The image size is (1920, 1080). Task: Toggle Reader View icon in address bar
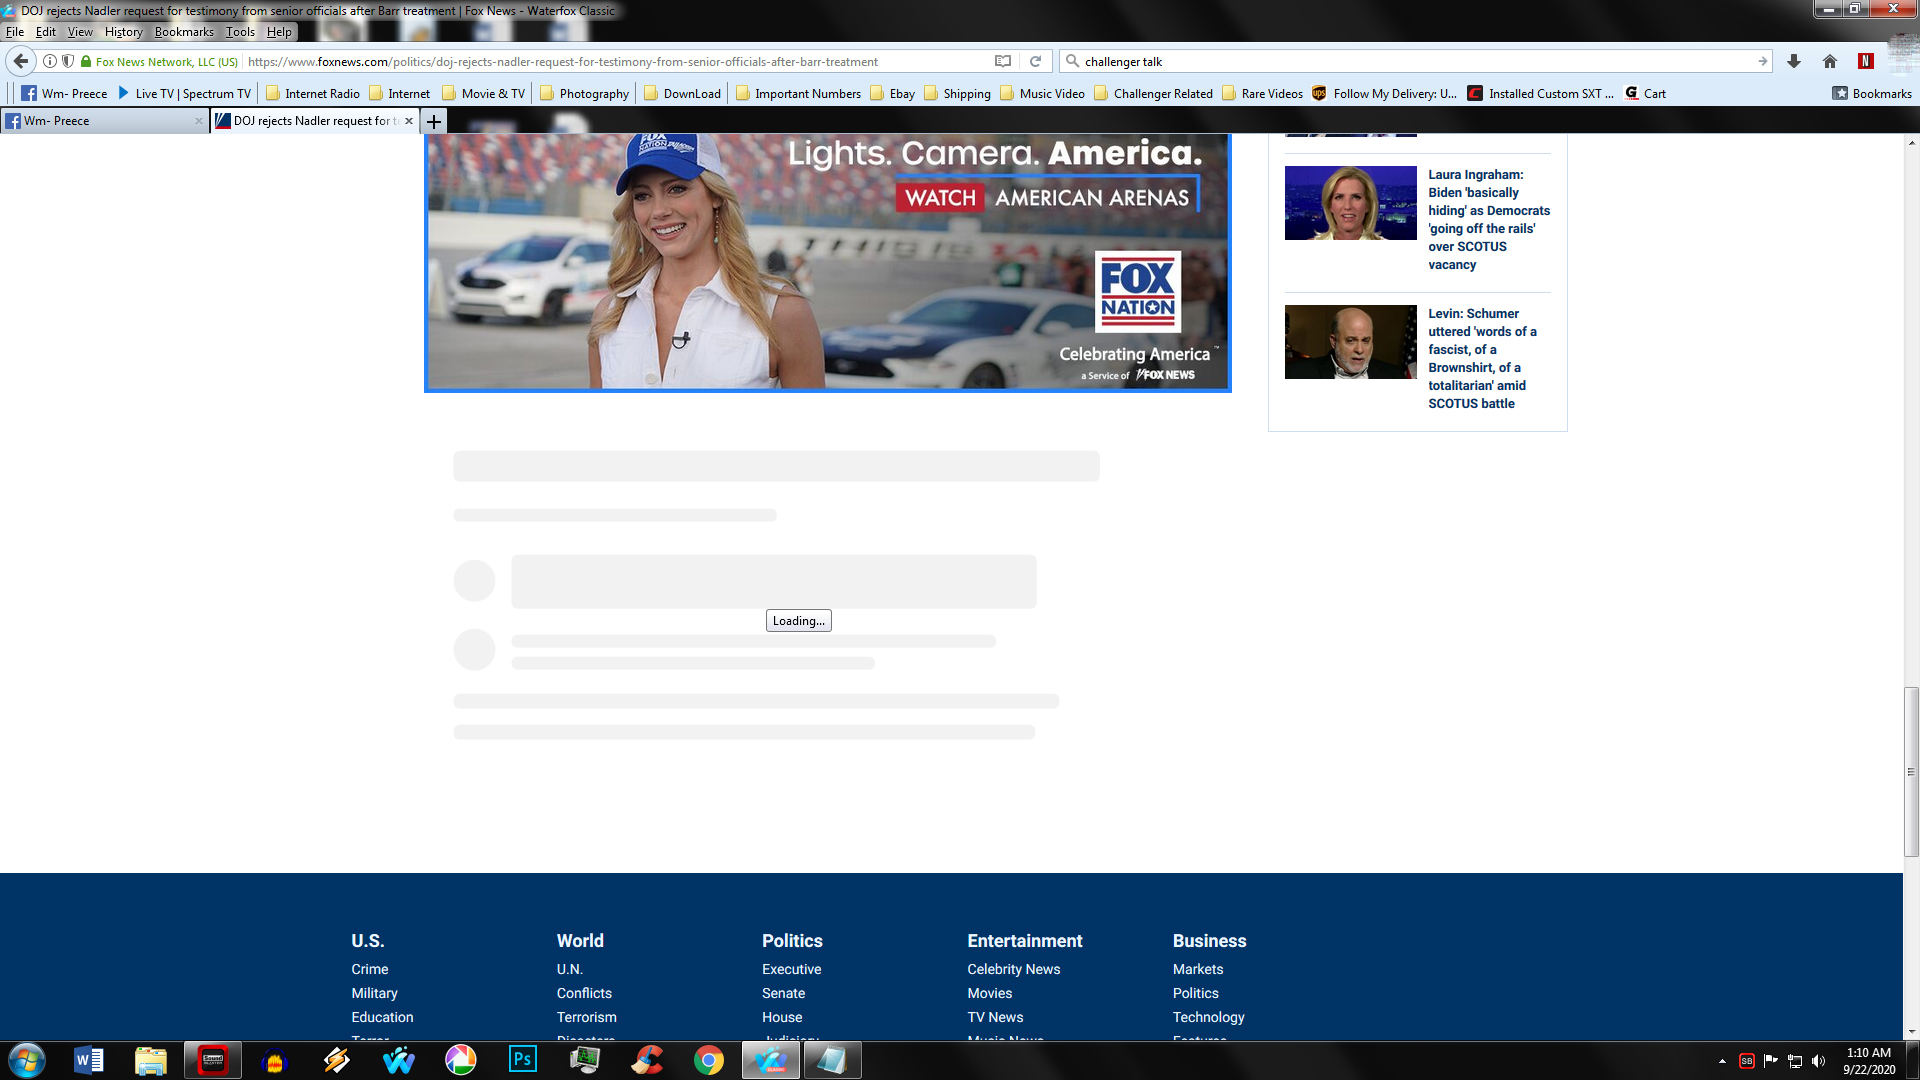[x=1003, y=61]
